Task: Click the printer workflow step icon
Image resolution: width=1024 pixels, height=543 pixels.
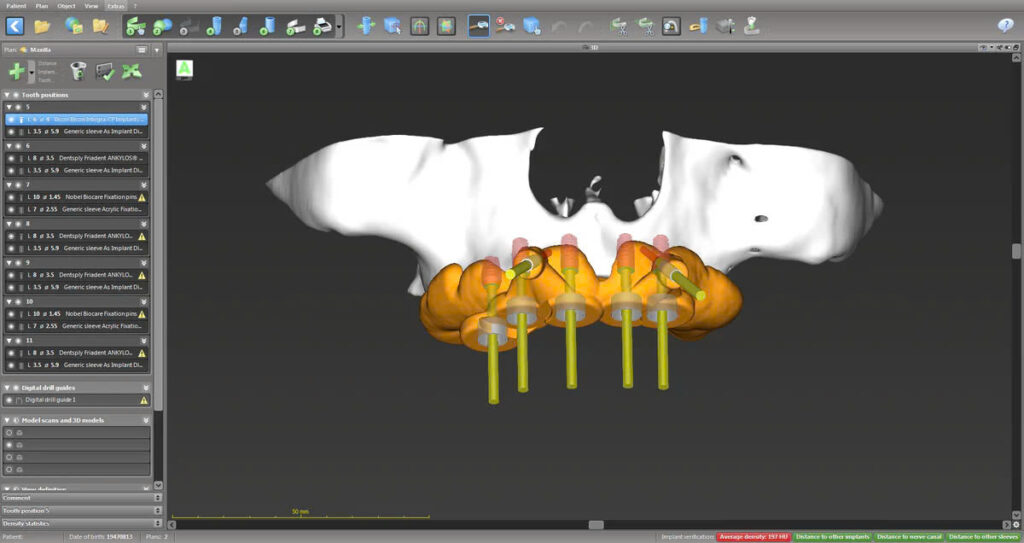Action: 322,26
